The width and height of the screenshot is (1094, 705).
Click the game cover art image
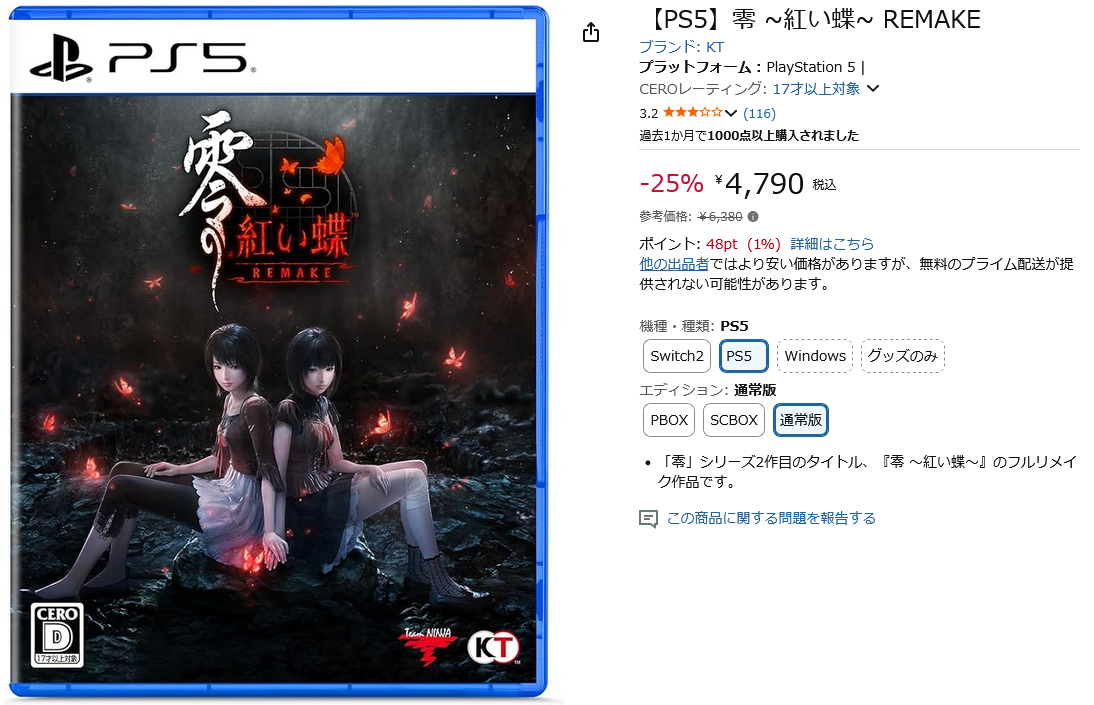[x=278, y=352]
